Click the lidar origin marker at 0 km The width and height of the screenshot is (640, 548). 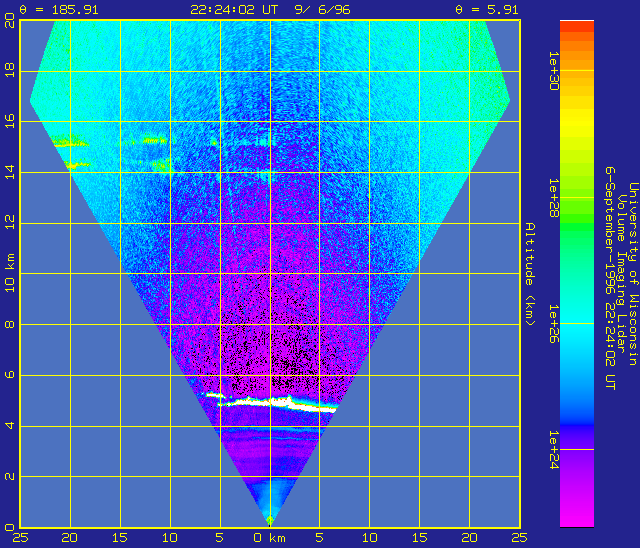(269, 520)
